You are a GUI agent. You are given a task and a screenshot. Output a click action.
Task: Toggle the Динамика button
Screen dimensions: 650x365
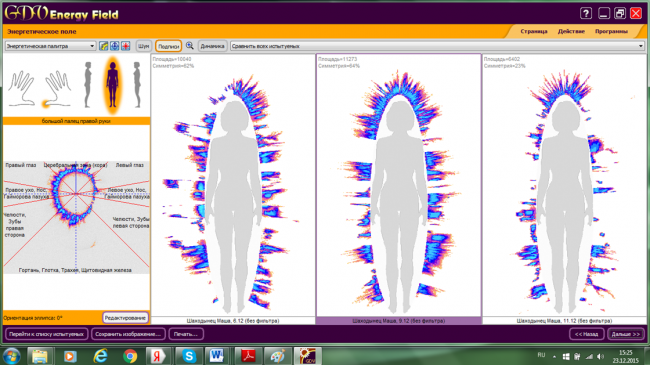[212, 46]
